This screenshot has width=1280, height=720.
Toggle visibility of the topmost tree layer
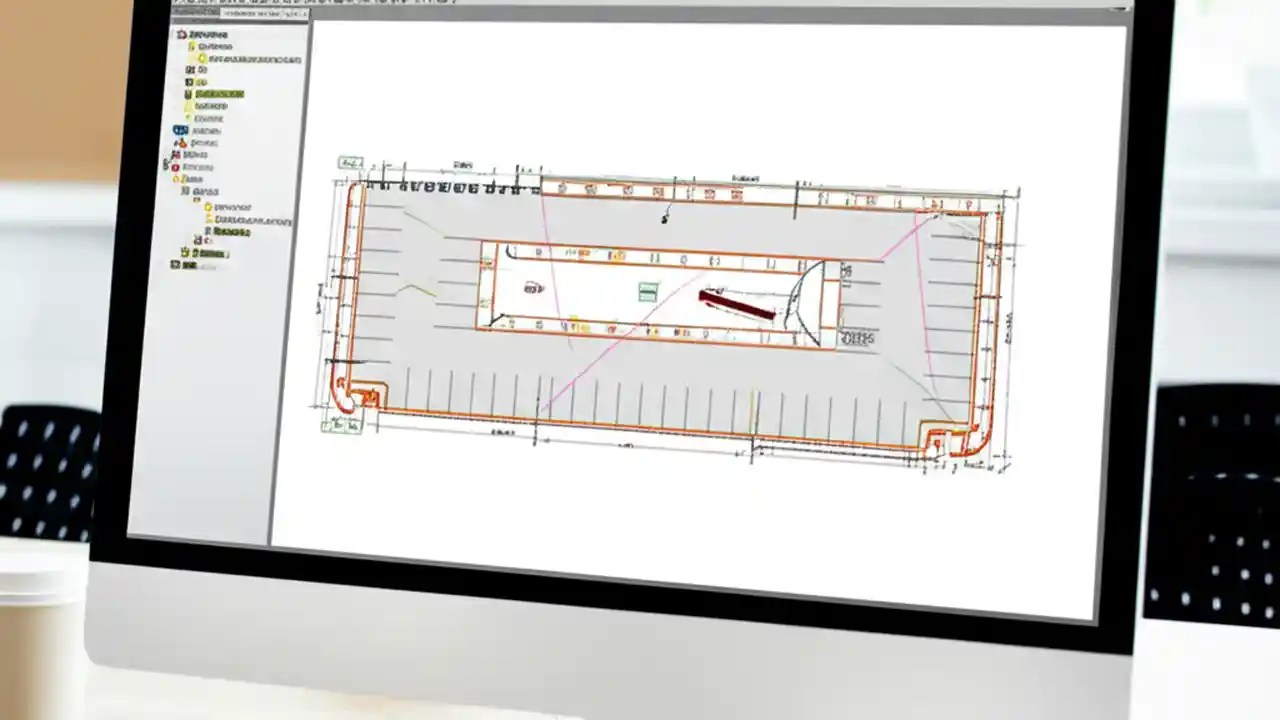pos(183,35)
